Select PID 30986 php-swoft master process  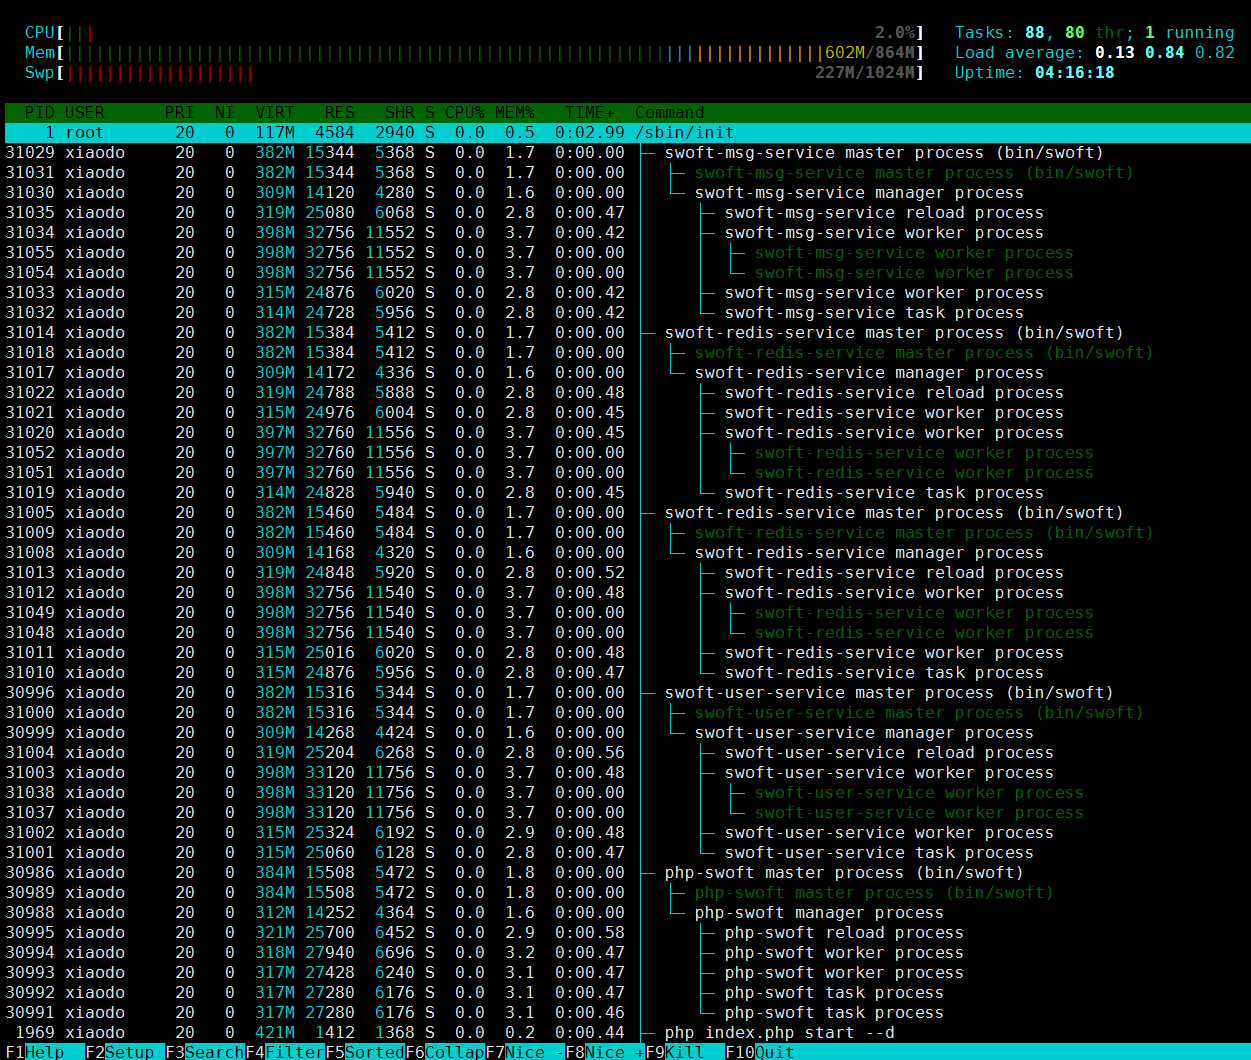627,872
